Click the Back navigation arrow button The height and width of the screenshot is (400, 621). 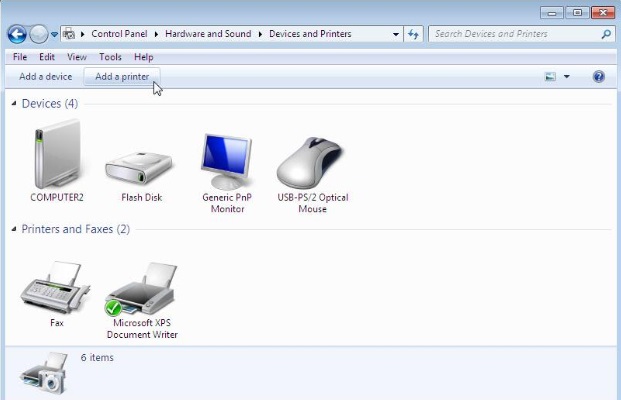point(17,34)
